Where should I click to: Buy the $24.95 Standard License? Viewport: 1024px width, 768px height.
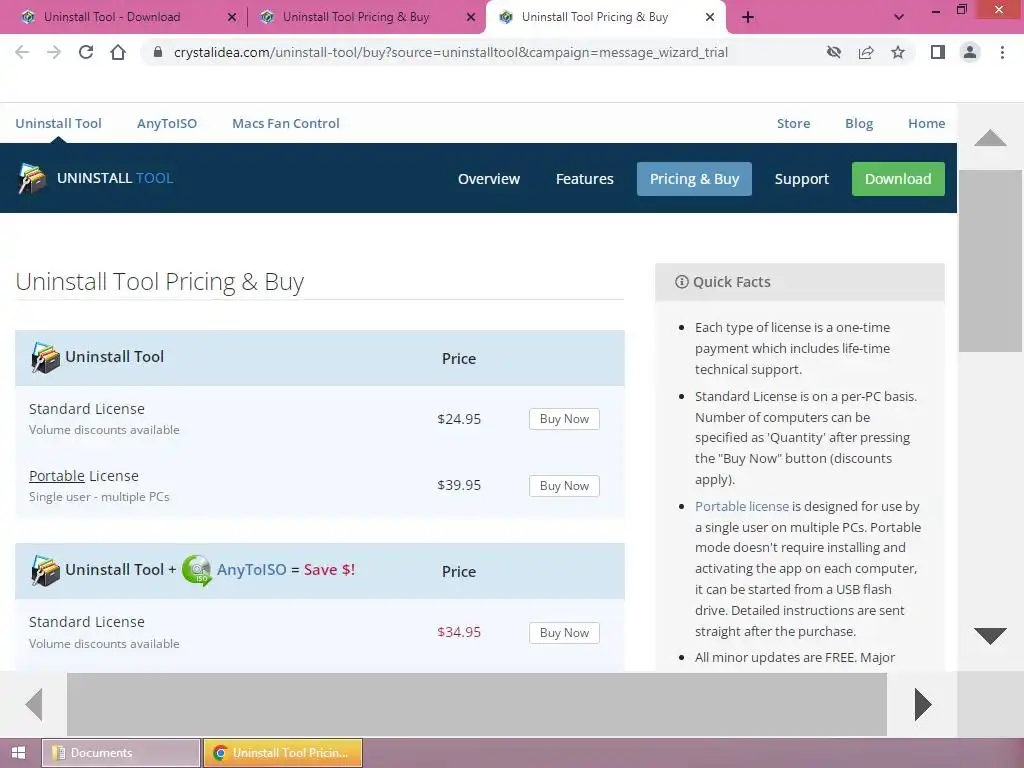coord(564,419)
